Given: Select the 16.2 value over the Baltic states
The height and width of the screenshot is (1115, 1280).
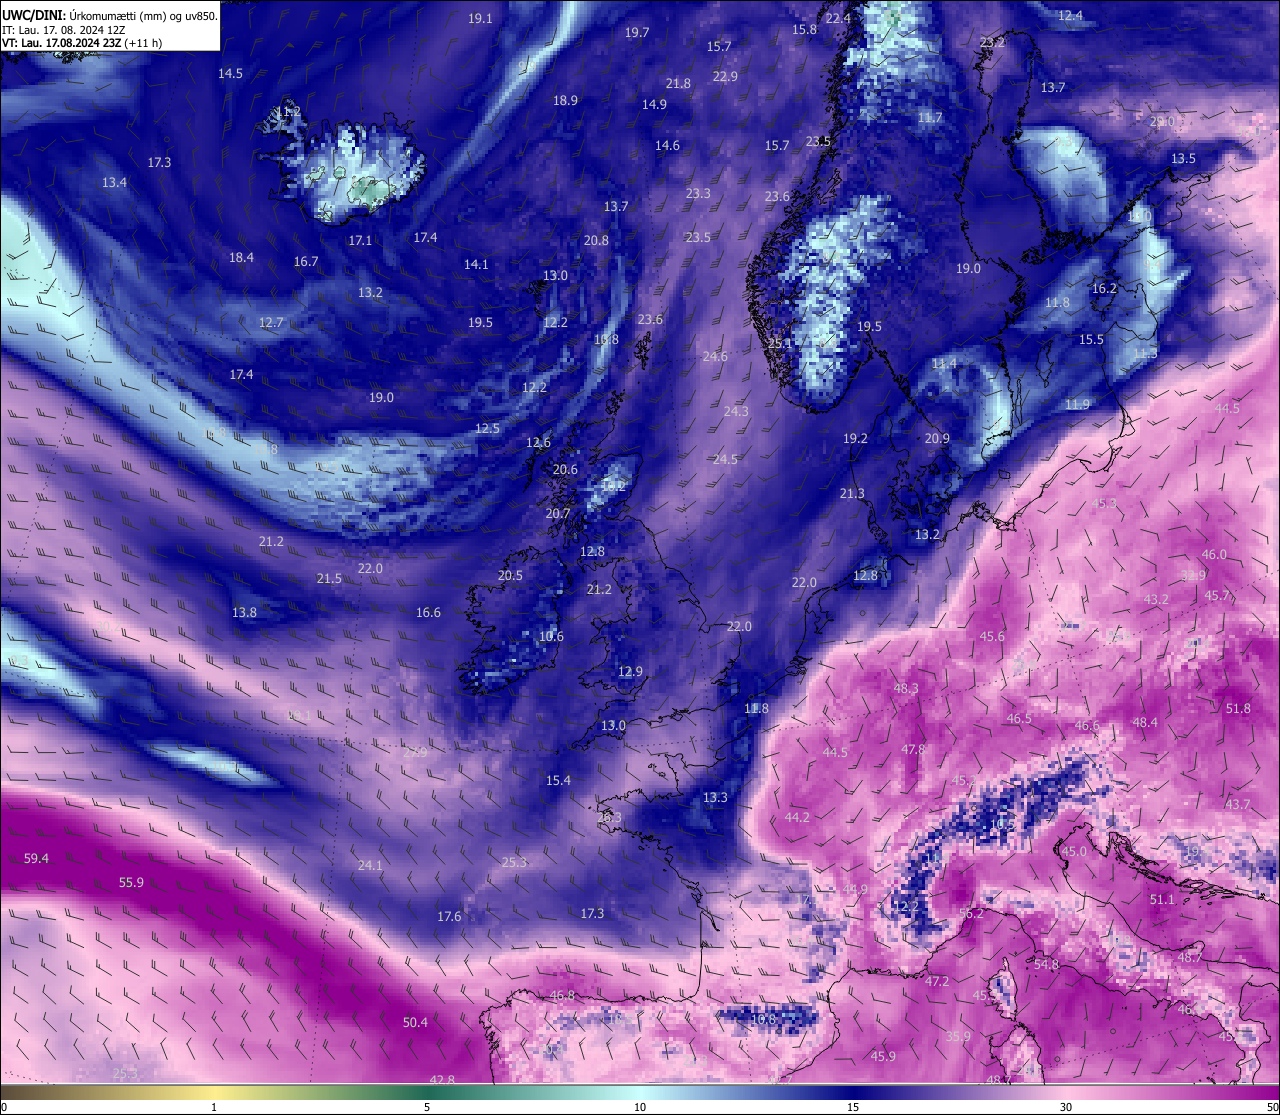Looking at the screenshot, I should point(1104,289).
